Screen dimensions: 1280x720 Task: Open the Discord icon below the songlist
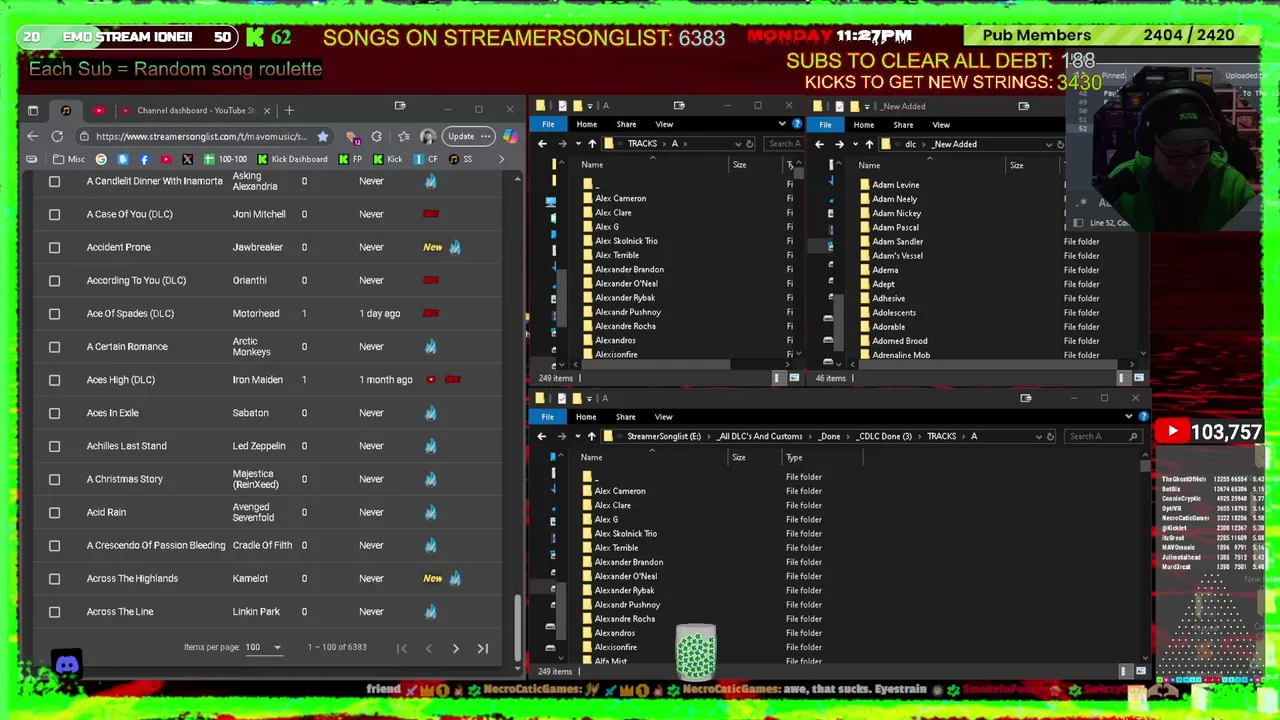click(x=67, y=664)
